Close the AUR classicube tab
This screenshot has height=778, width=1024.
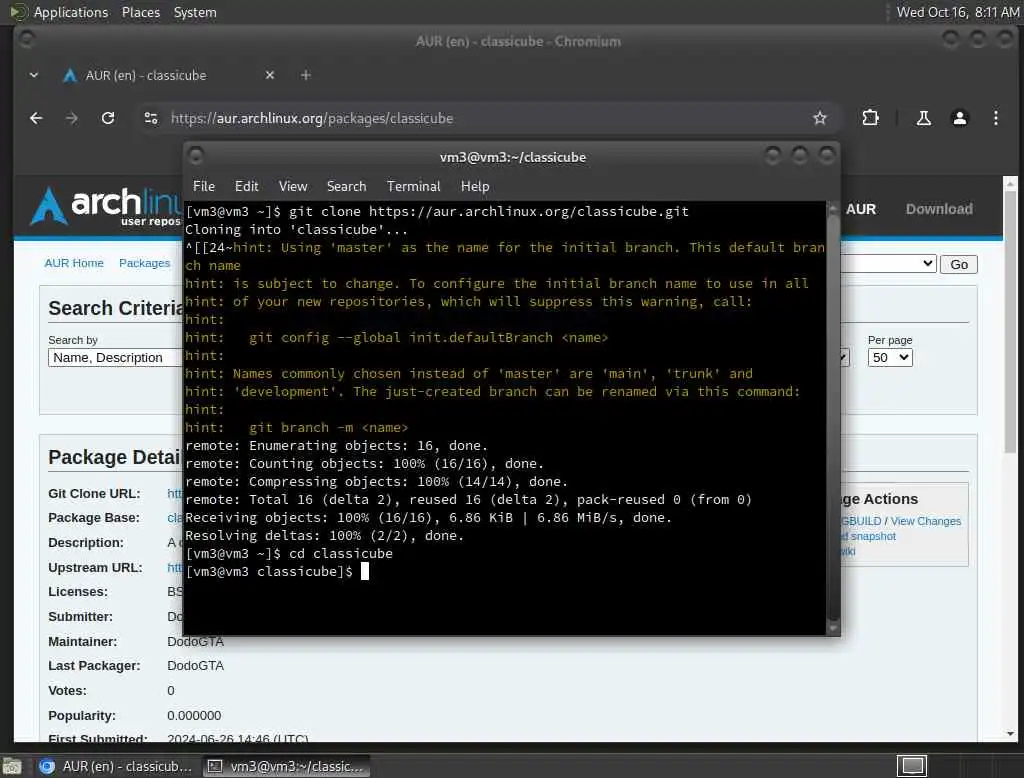(270, 75)
